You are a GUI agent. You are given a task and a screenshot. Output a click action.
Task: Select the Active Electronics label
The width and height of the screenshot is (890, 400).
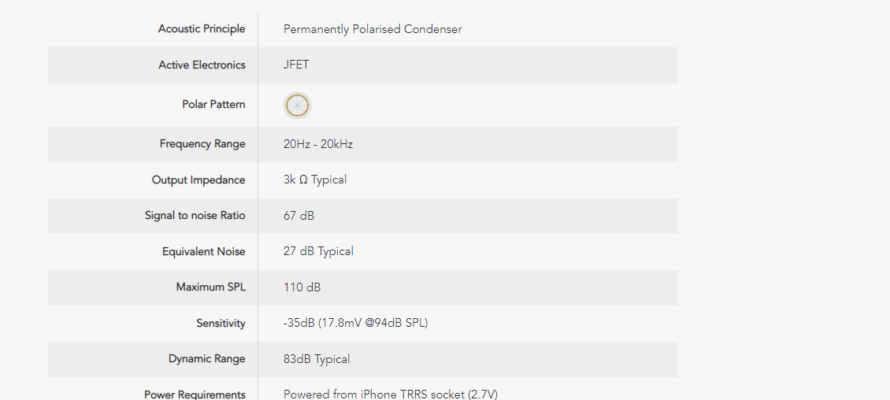point(201,65)
